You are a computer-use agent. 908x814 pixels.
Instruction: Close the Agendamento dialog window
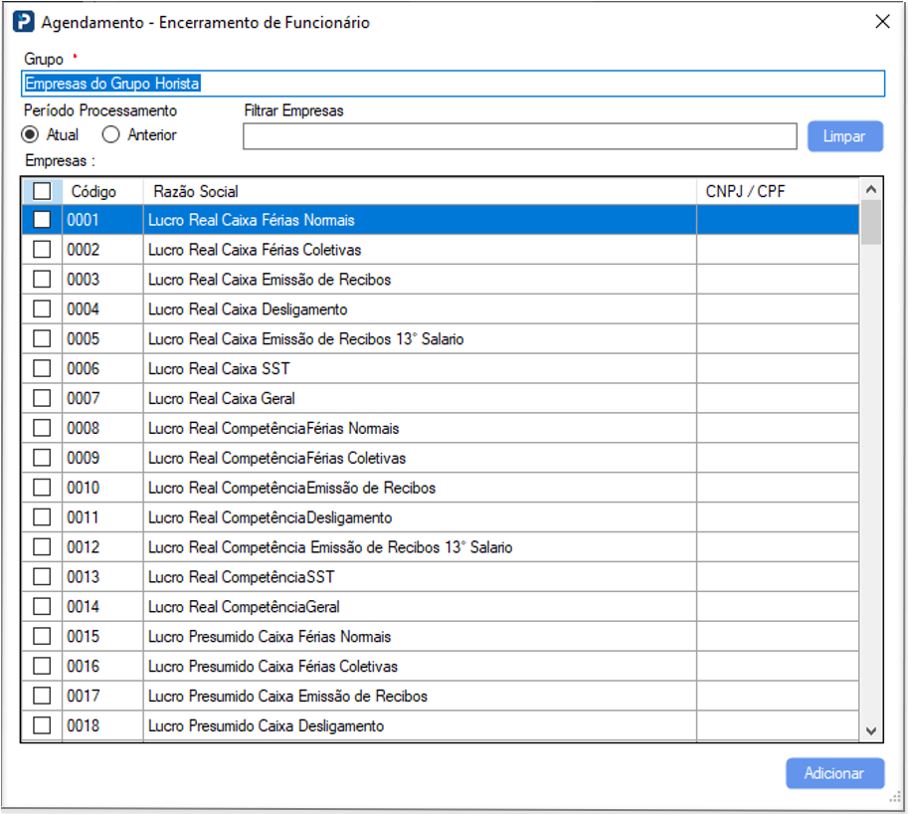pyautogui.click(x=882, y=22)
